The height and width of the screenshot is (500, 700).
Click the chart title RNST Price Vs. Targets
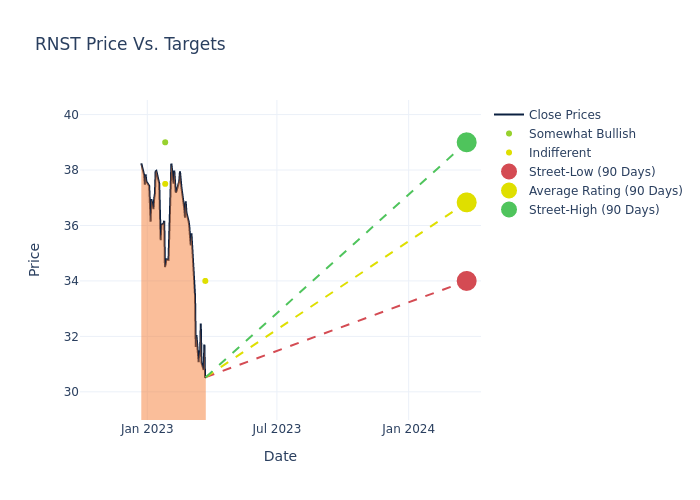coord(130,44)
